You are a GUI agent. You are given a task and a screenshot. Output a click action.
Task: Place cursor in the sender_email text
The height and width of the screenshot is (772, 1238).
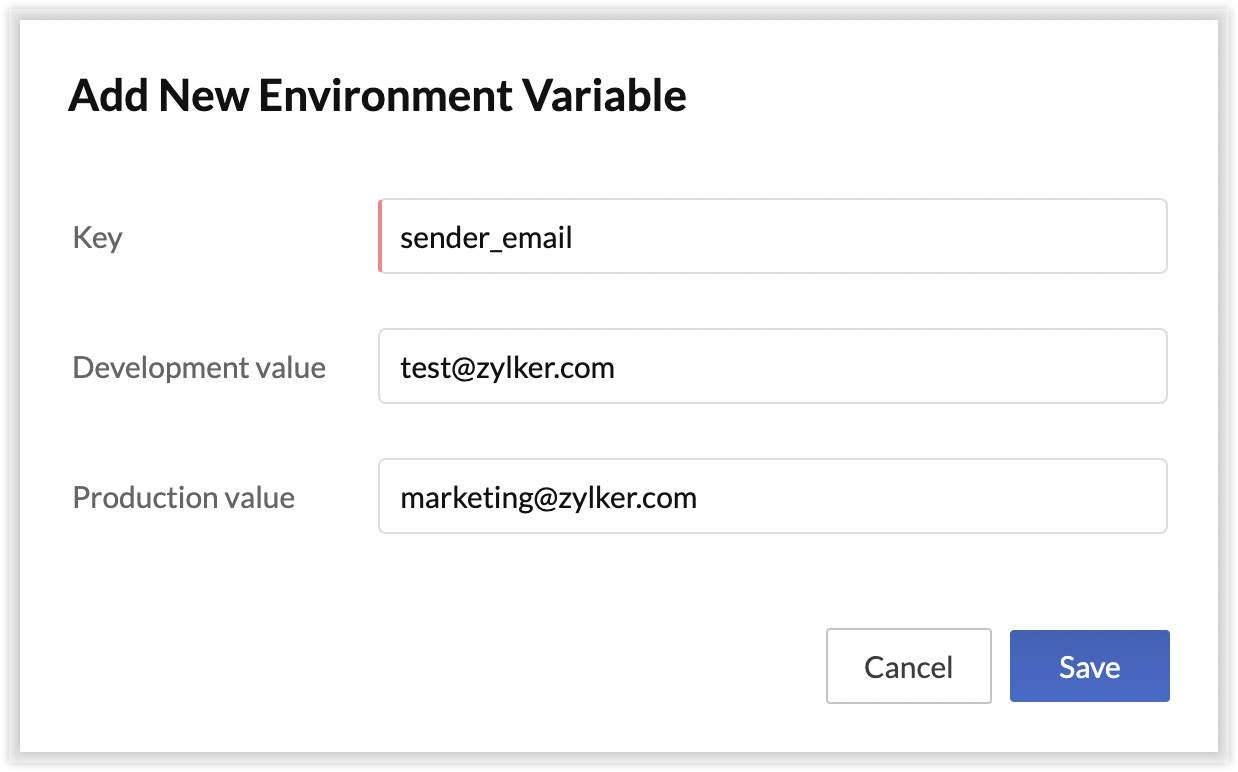tap(486, 238)
